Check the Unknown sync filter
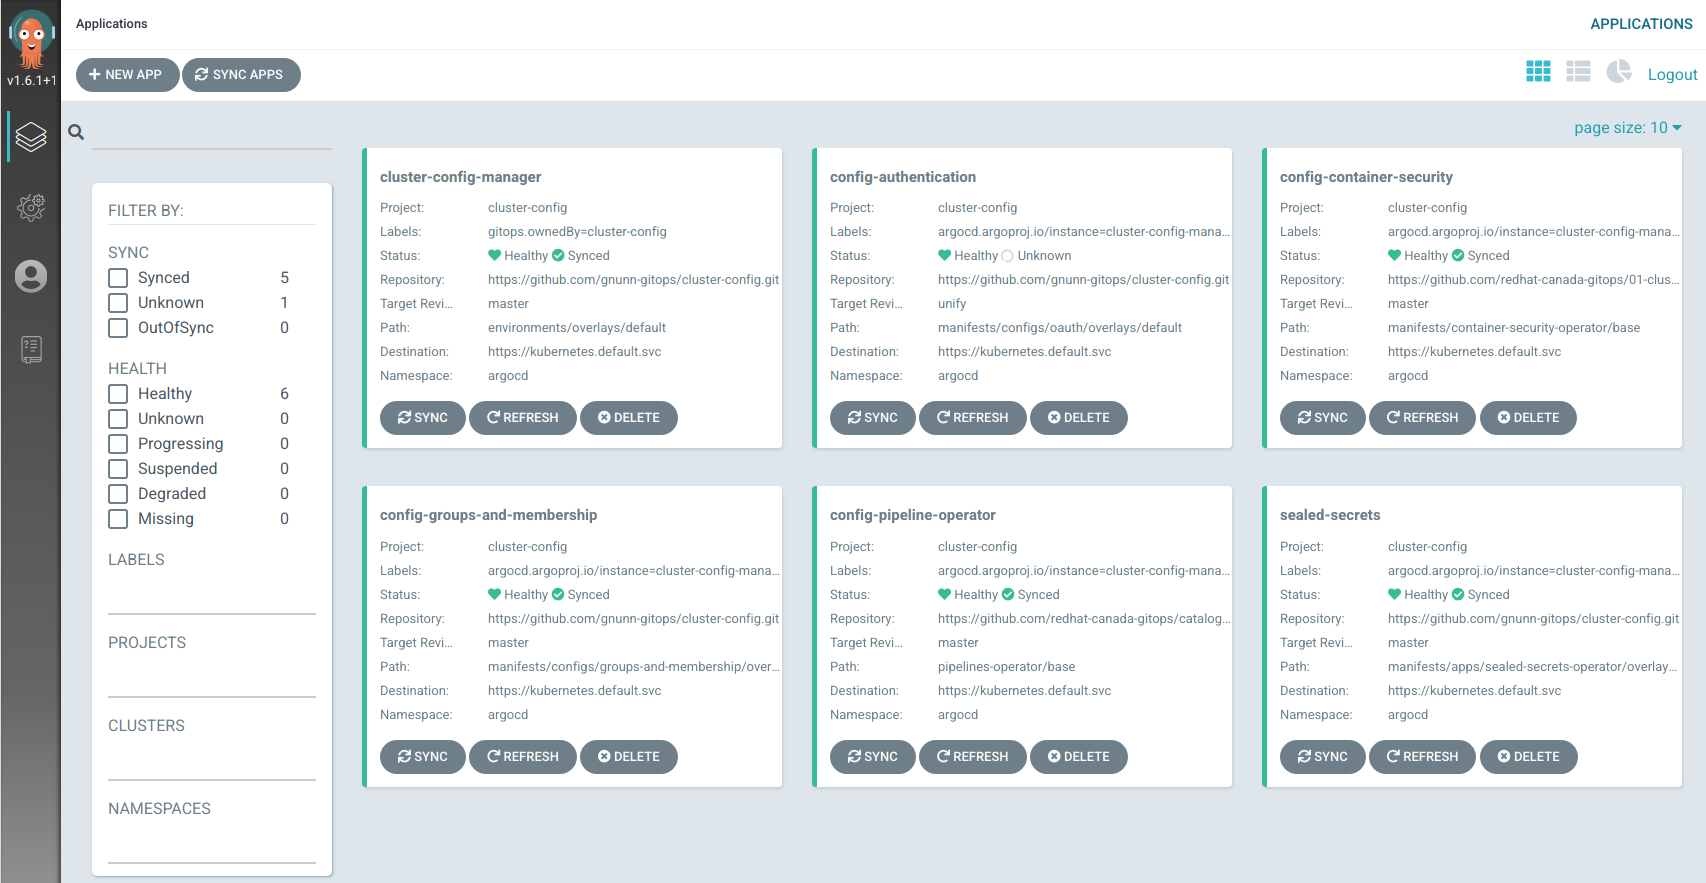The height and width of the screenshot is (883, 1706). point(118,303)
